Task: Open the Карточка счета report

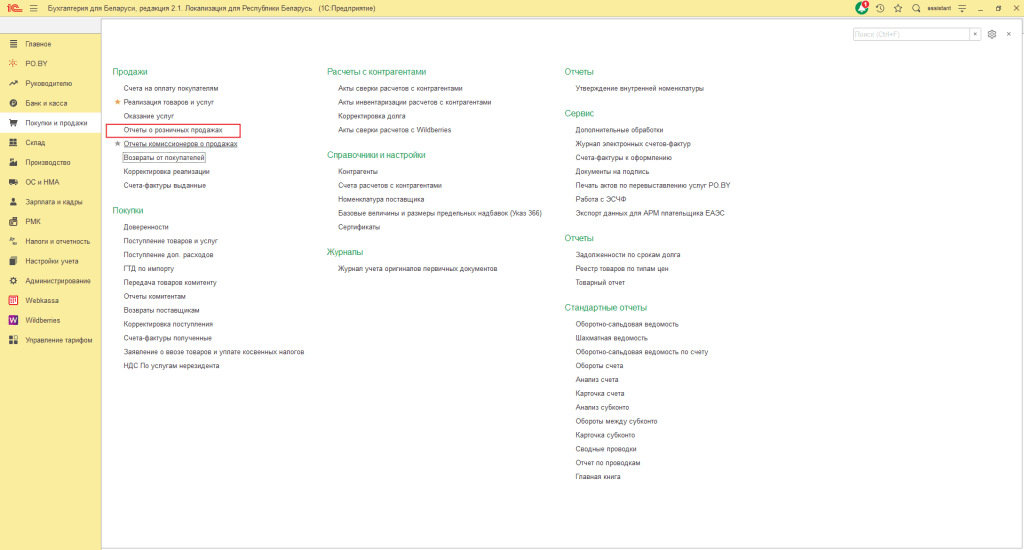Action: [600, 394]
